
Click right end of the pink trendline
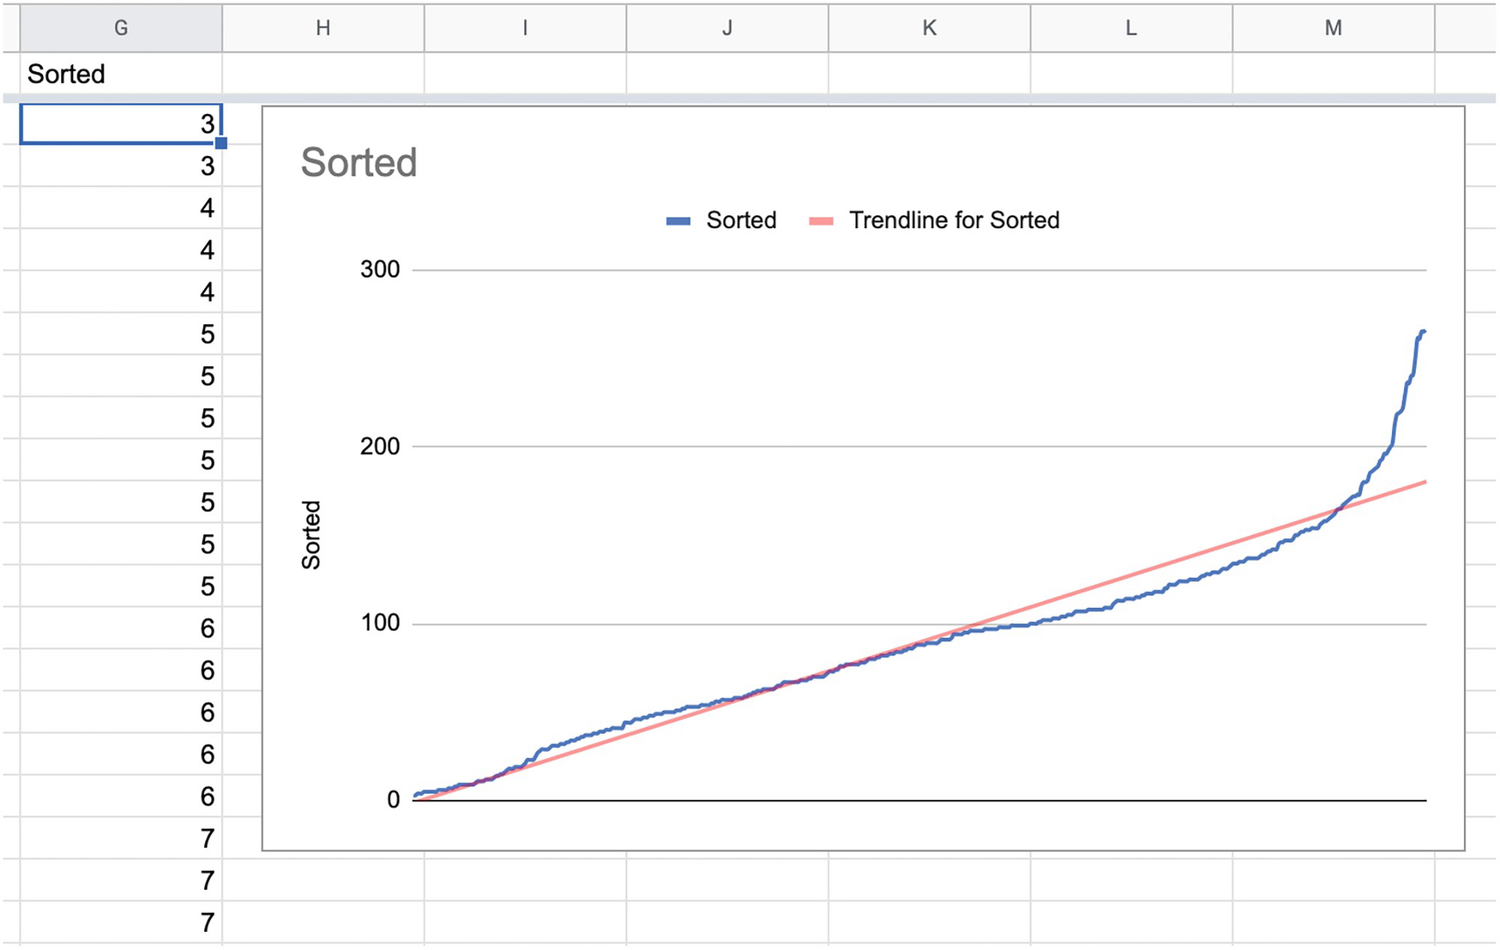click(x=1423, y=483)
